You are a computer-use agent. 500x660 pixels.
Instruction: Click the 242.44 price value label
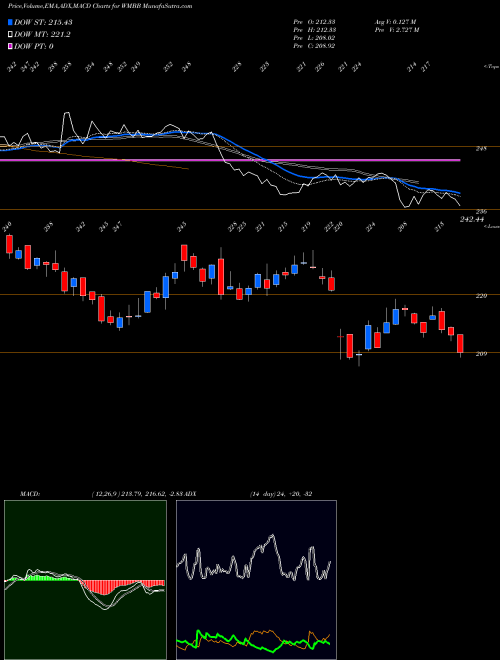pyautogui.click(x=472, y=219)
